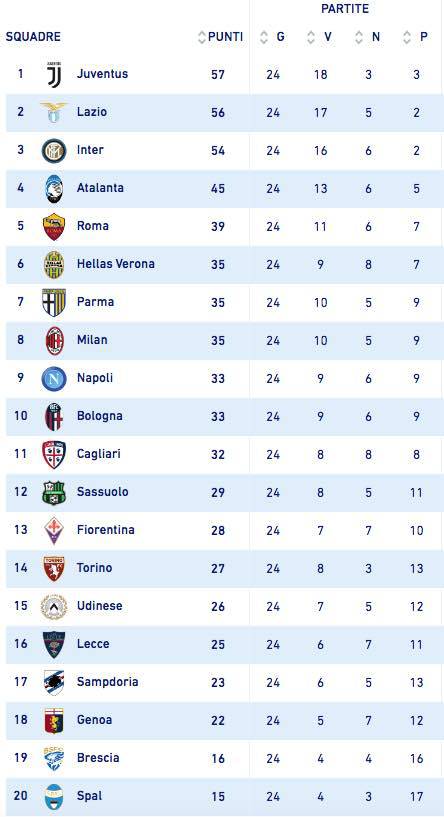The width and height of the screenshot is (444, 817).
Task: Sort by V wins column arrows
Action: pyautogui.click(x=311, y=37)
